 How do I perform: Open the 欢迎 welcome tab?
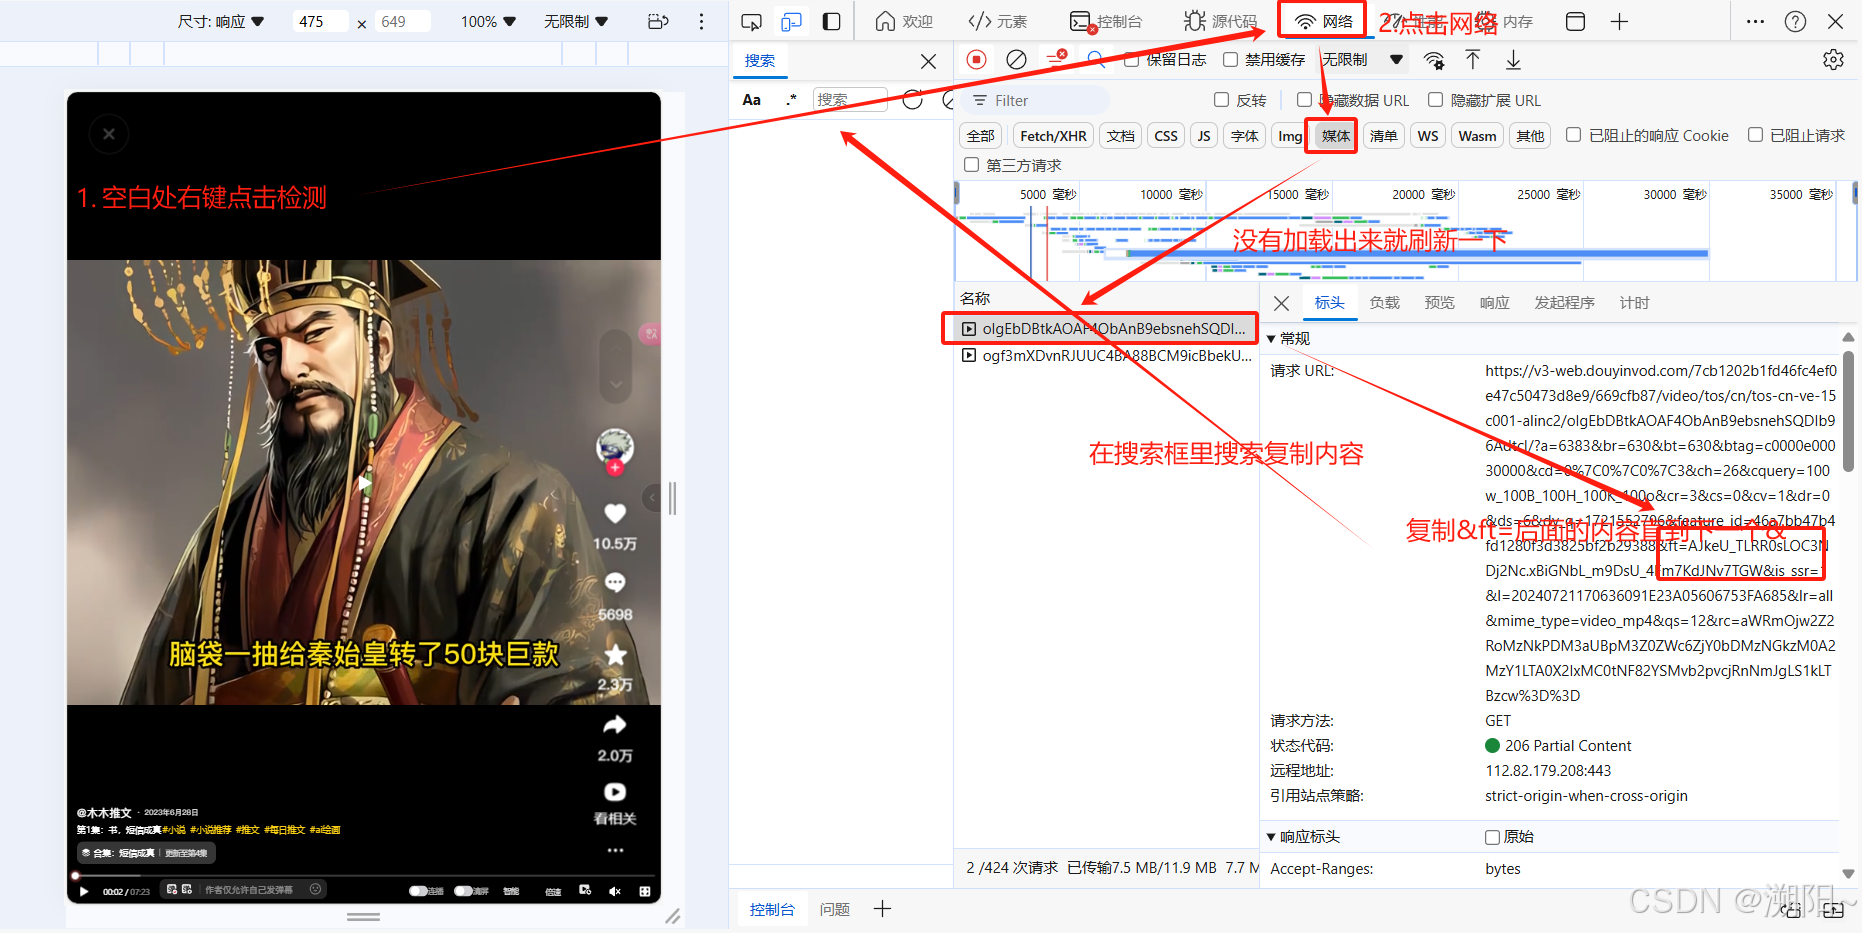point(903,21)
